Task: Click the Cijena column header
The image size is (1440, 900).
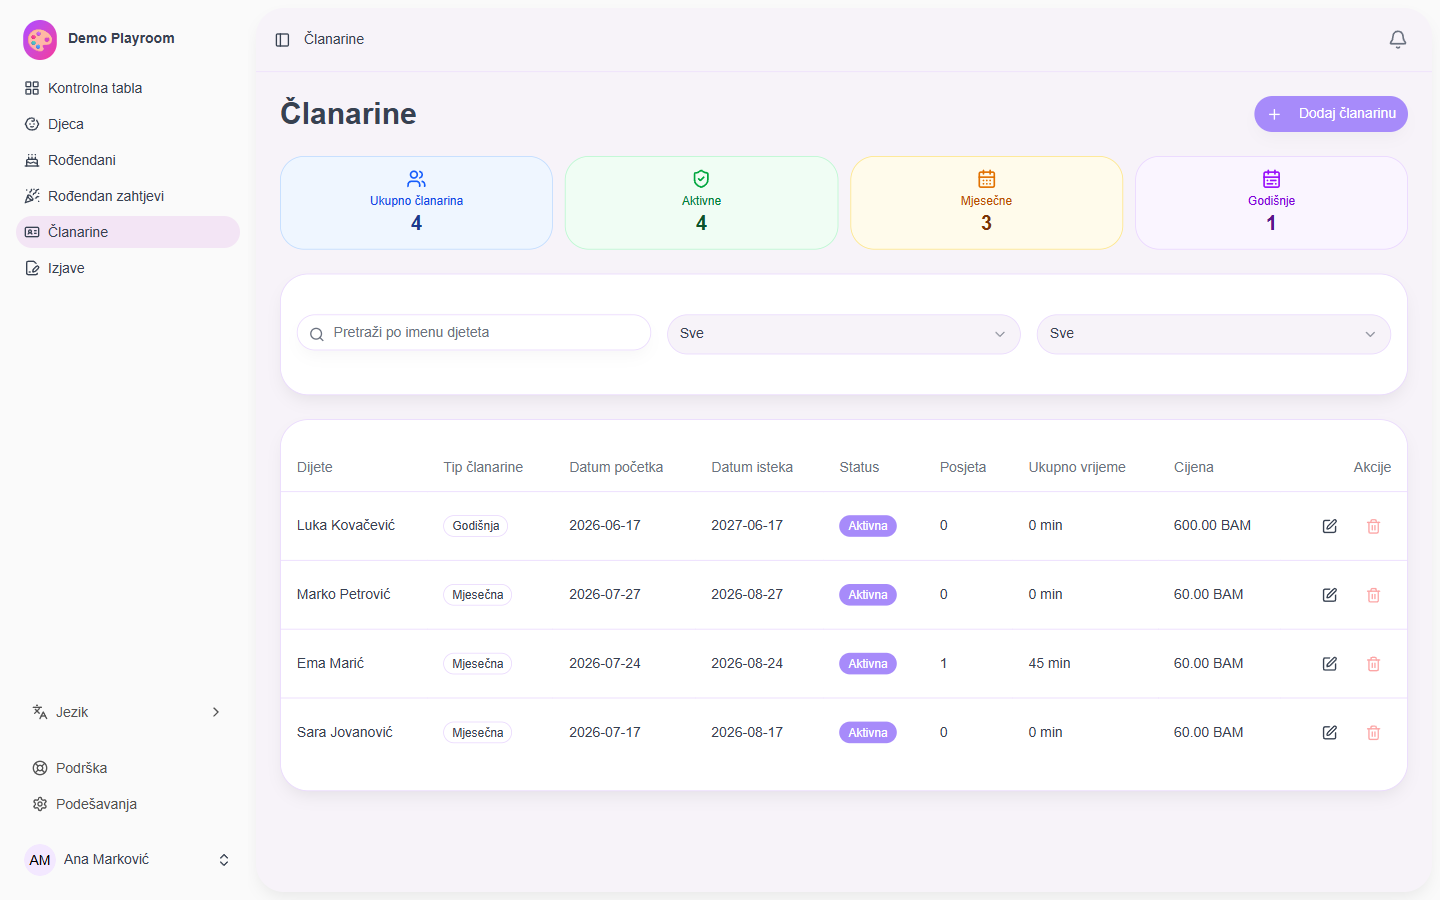Action: (1194, 467)
